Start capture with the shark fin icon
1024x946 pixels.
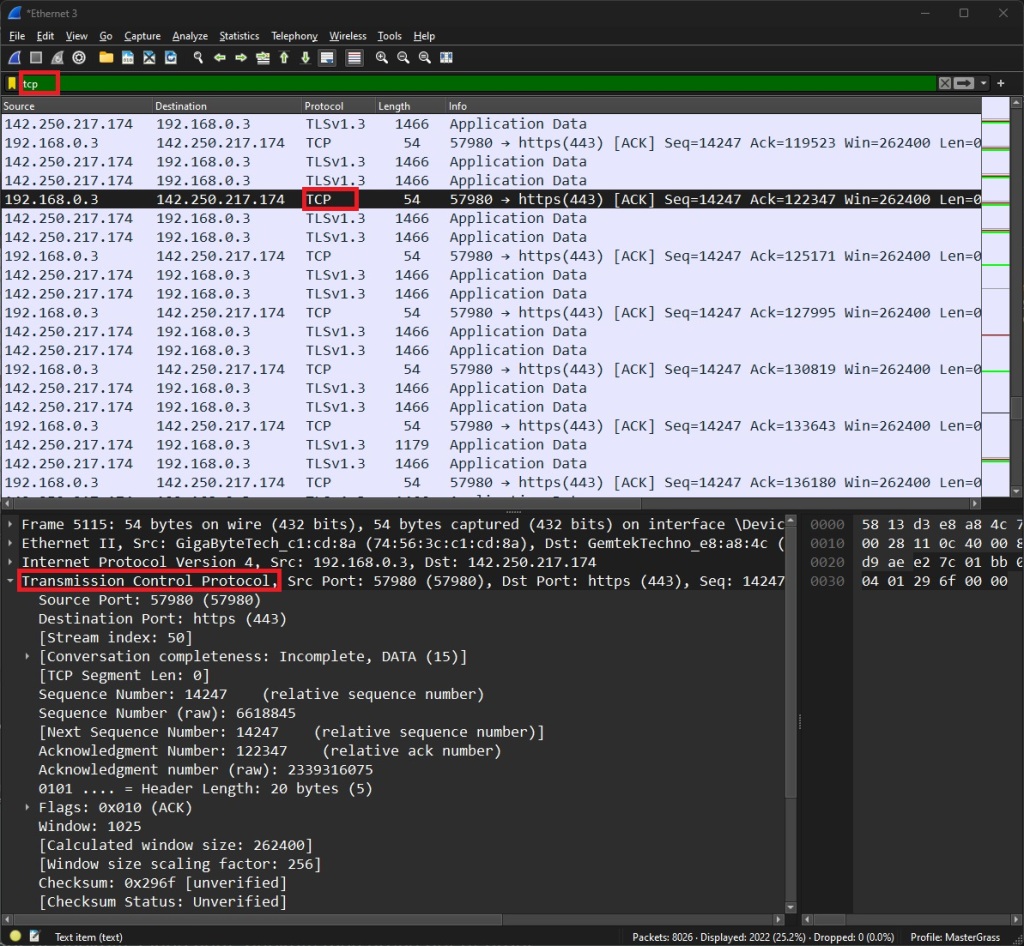(14, 58)
